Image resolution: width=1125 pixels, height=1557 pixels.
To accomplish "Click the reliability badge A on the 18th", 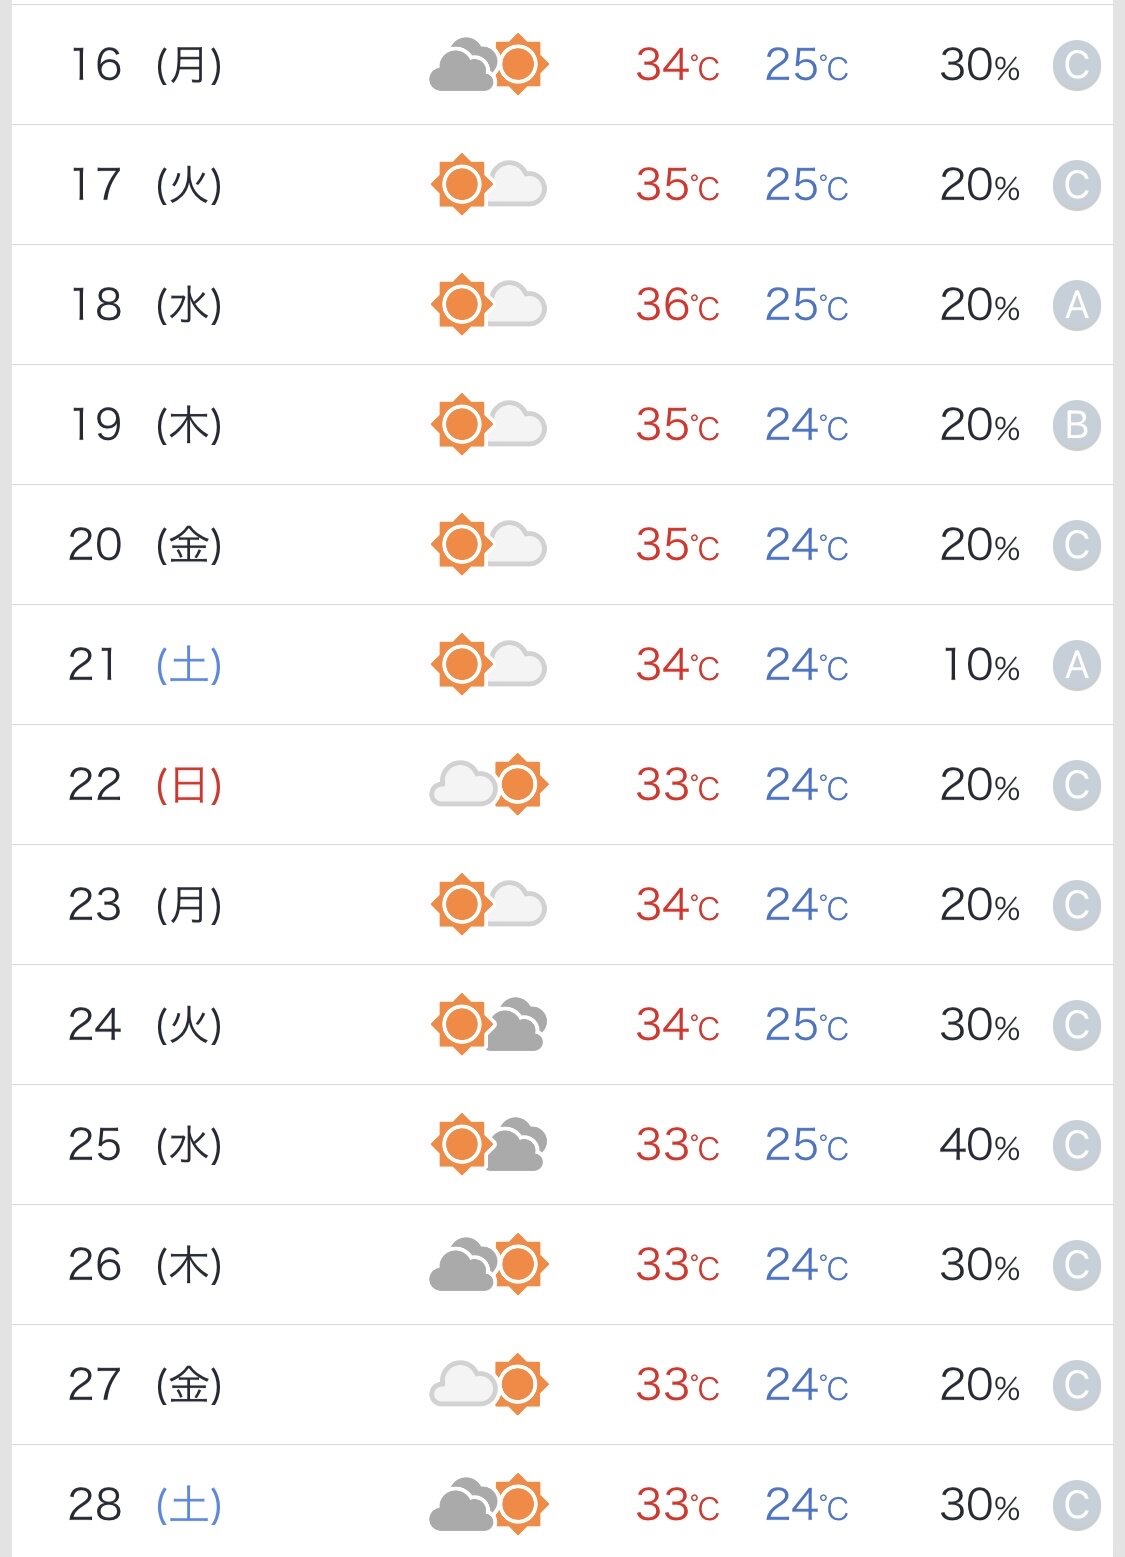I will coord(1076,305).
